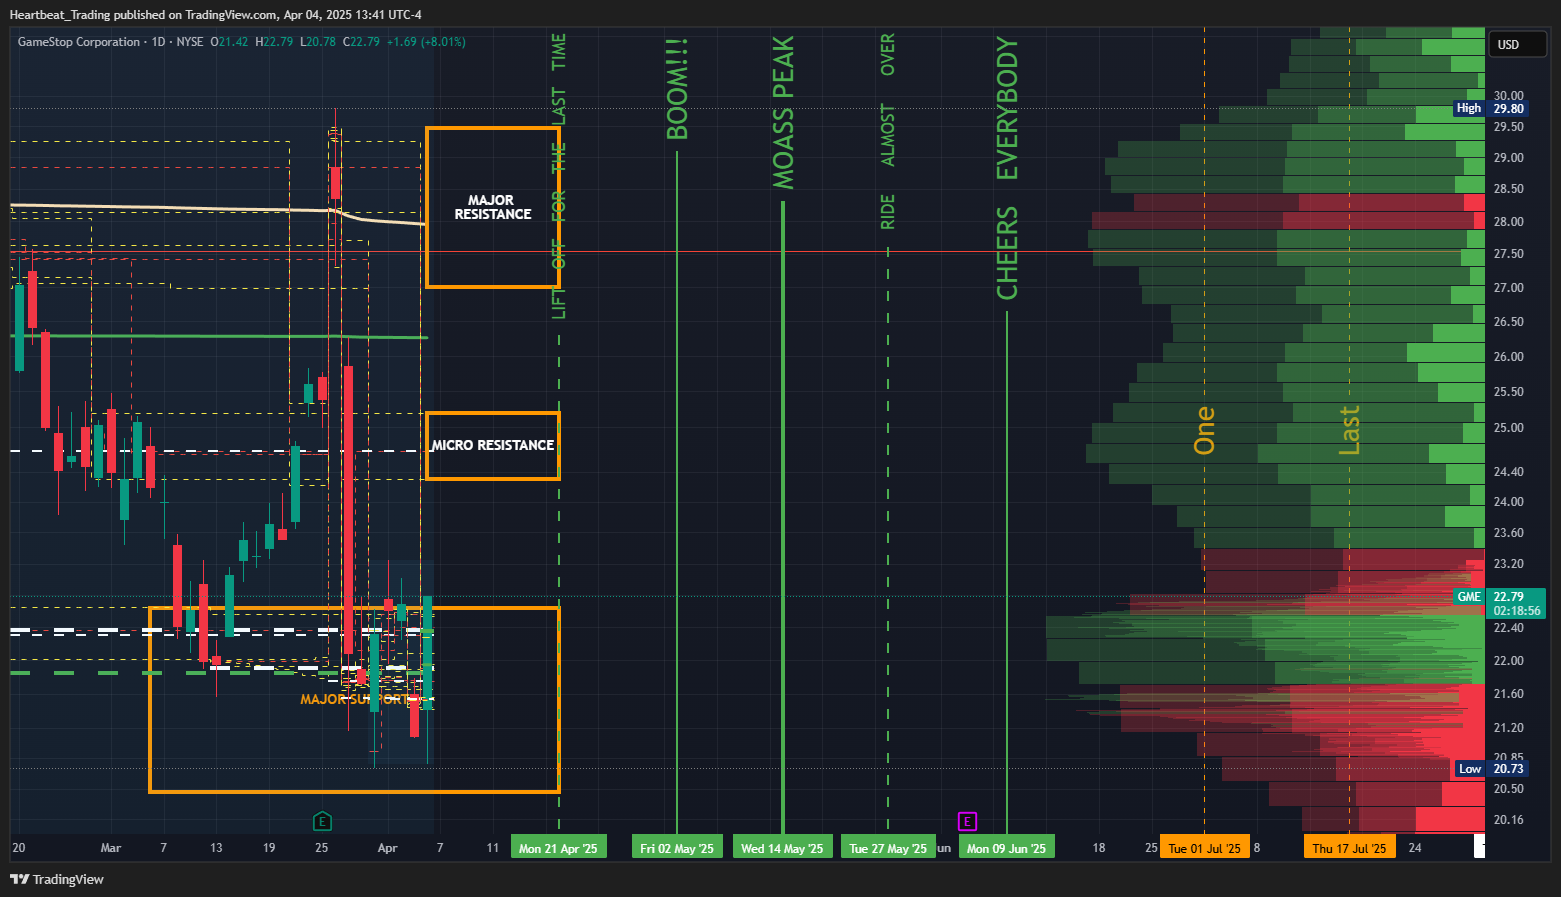Click the O21.42 open value
1561x897 pixels.
coord(229,42)
